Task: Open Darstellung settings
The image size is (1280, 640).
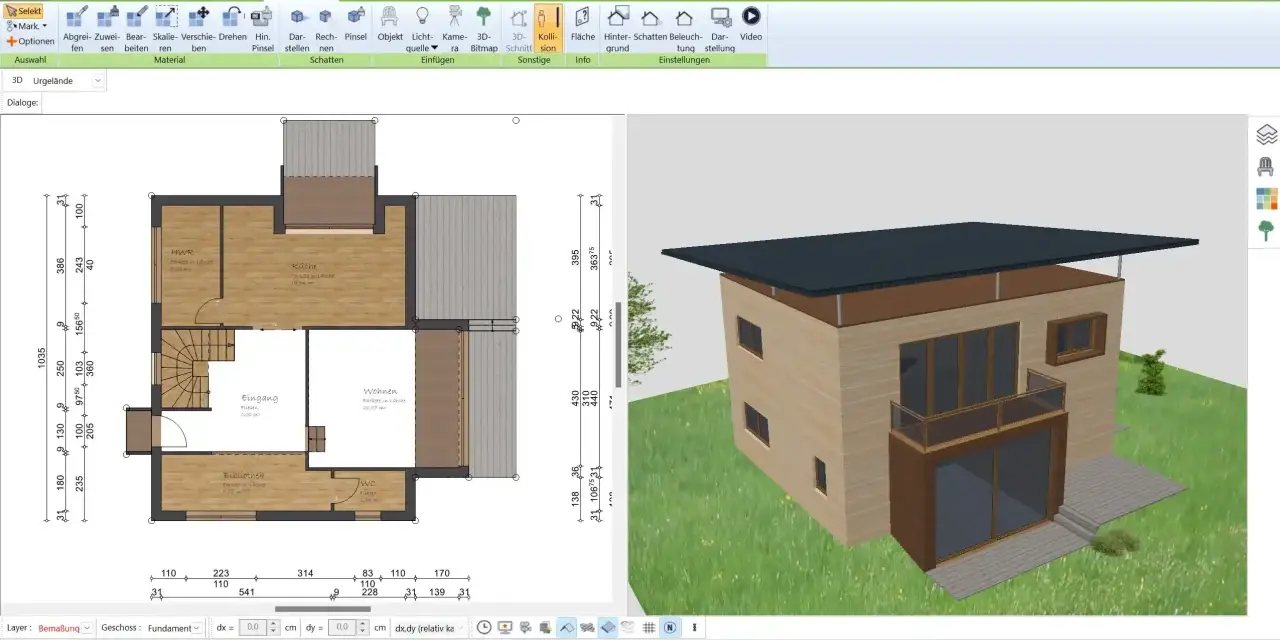Action: point(719,28)
